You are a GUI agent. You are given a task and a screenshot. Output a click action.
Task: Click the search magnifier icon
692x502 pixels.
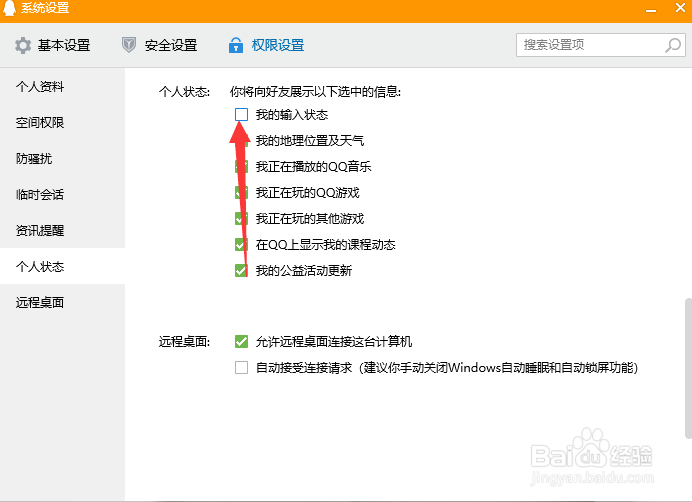673,45
